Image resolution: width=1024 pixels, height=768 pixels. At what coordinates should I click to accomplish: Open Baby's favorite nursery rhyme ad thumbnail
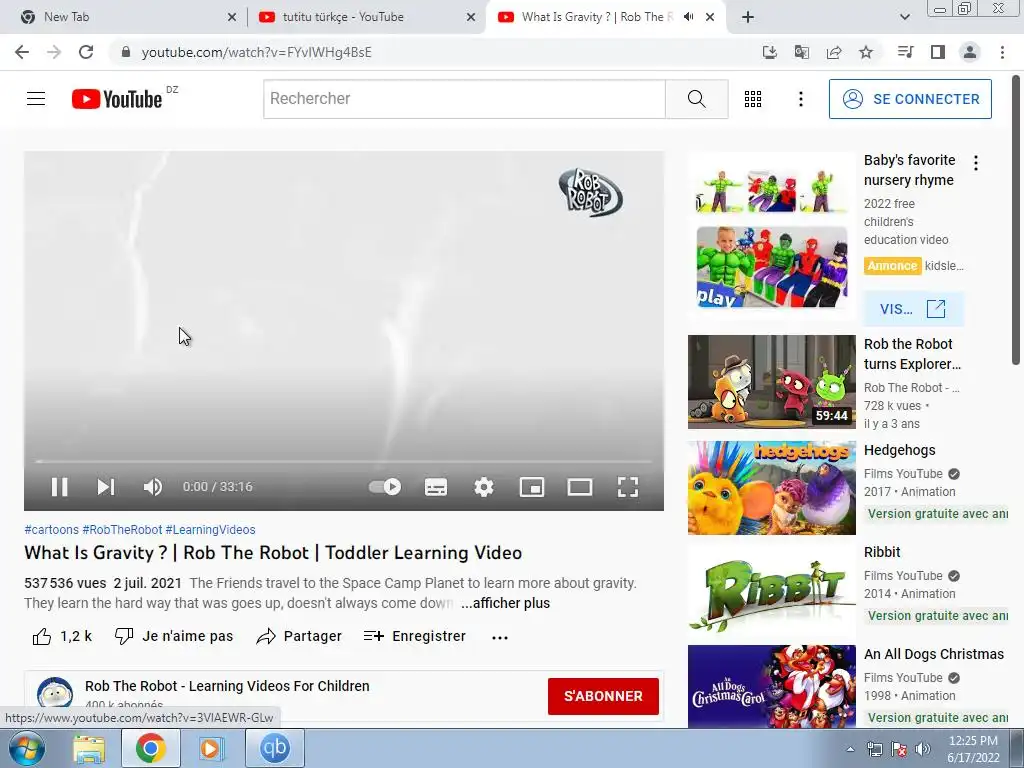pos(772,235)
